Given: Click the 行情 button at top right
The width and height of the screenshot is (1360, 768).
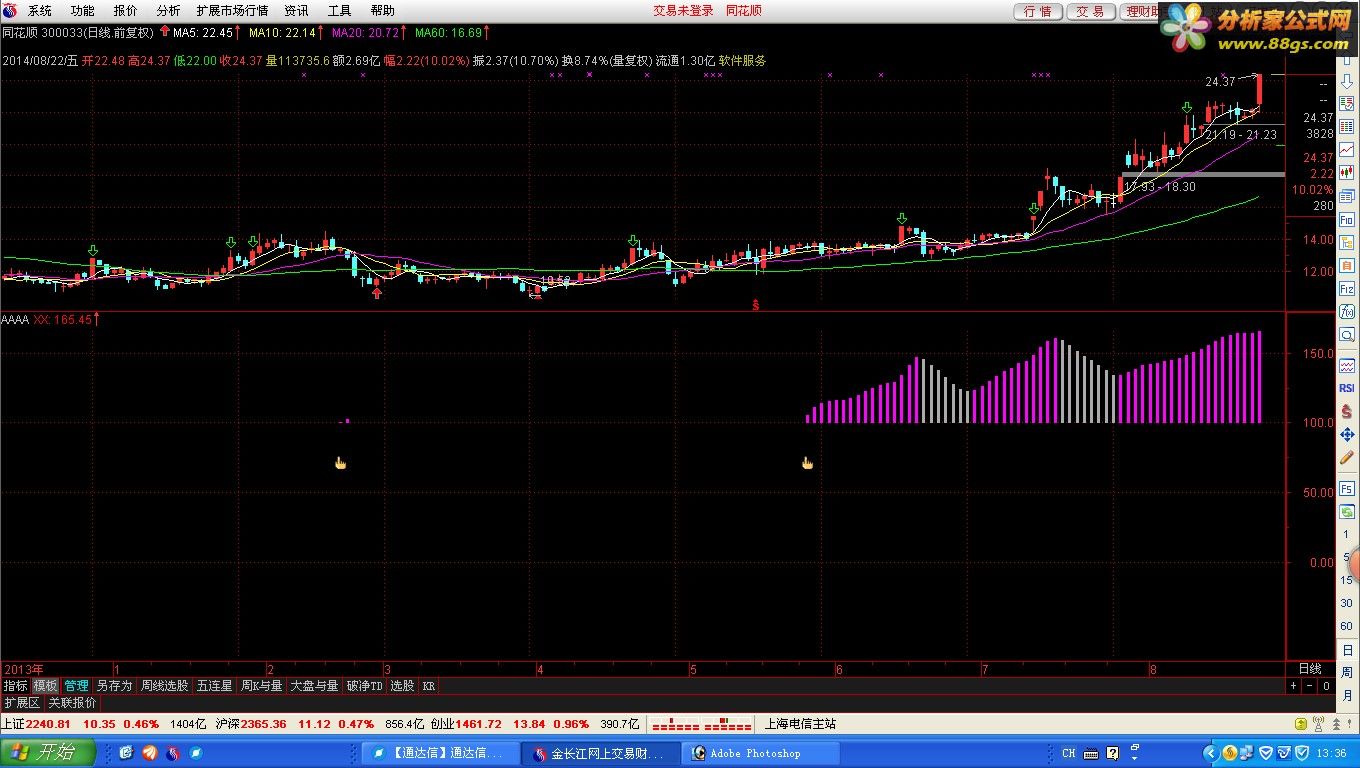Looking at the screenshot, I should tap(1038, 11).
